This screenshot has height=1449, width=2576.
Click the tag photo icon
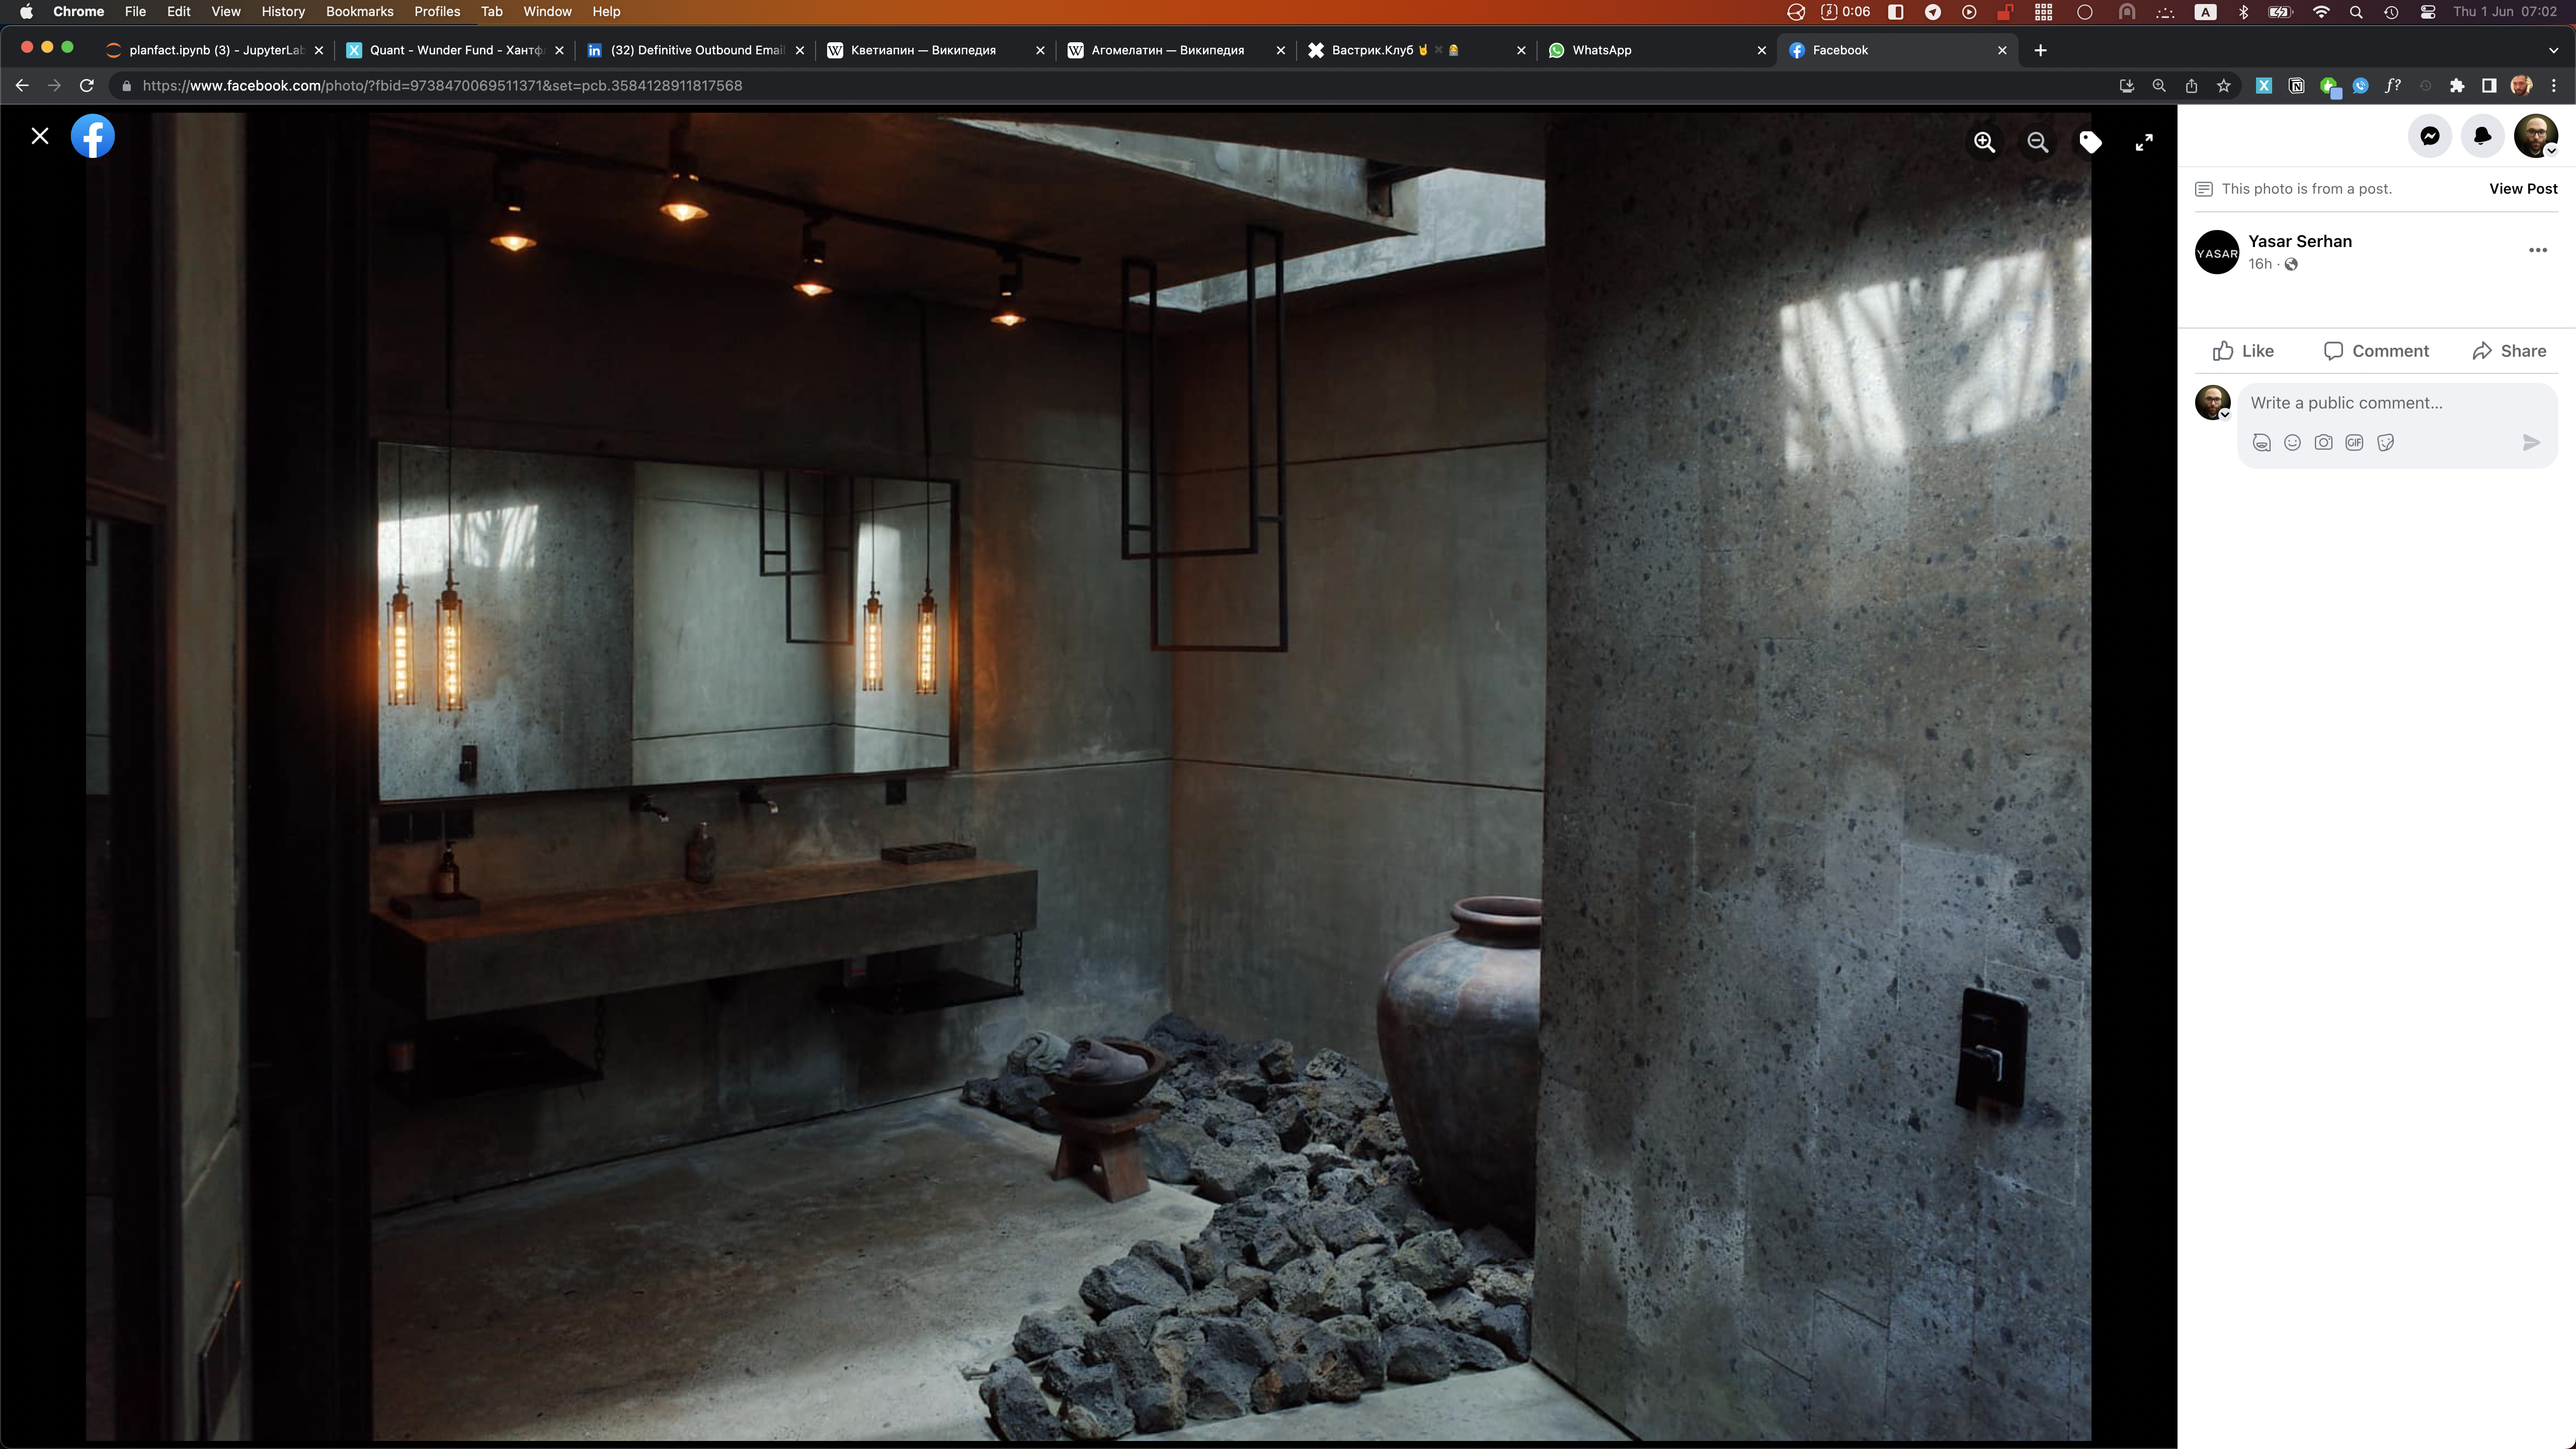click(x=2090, y=142)
